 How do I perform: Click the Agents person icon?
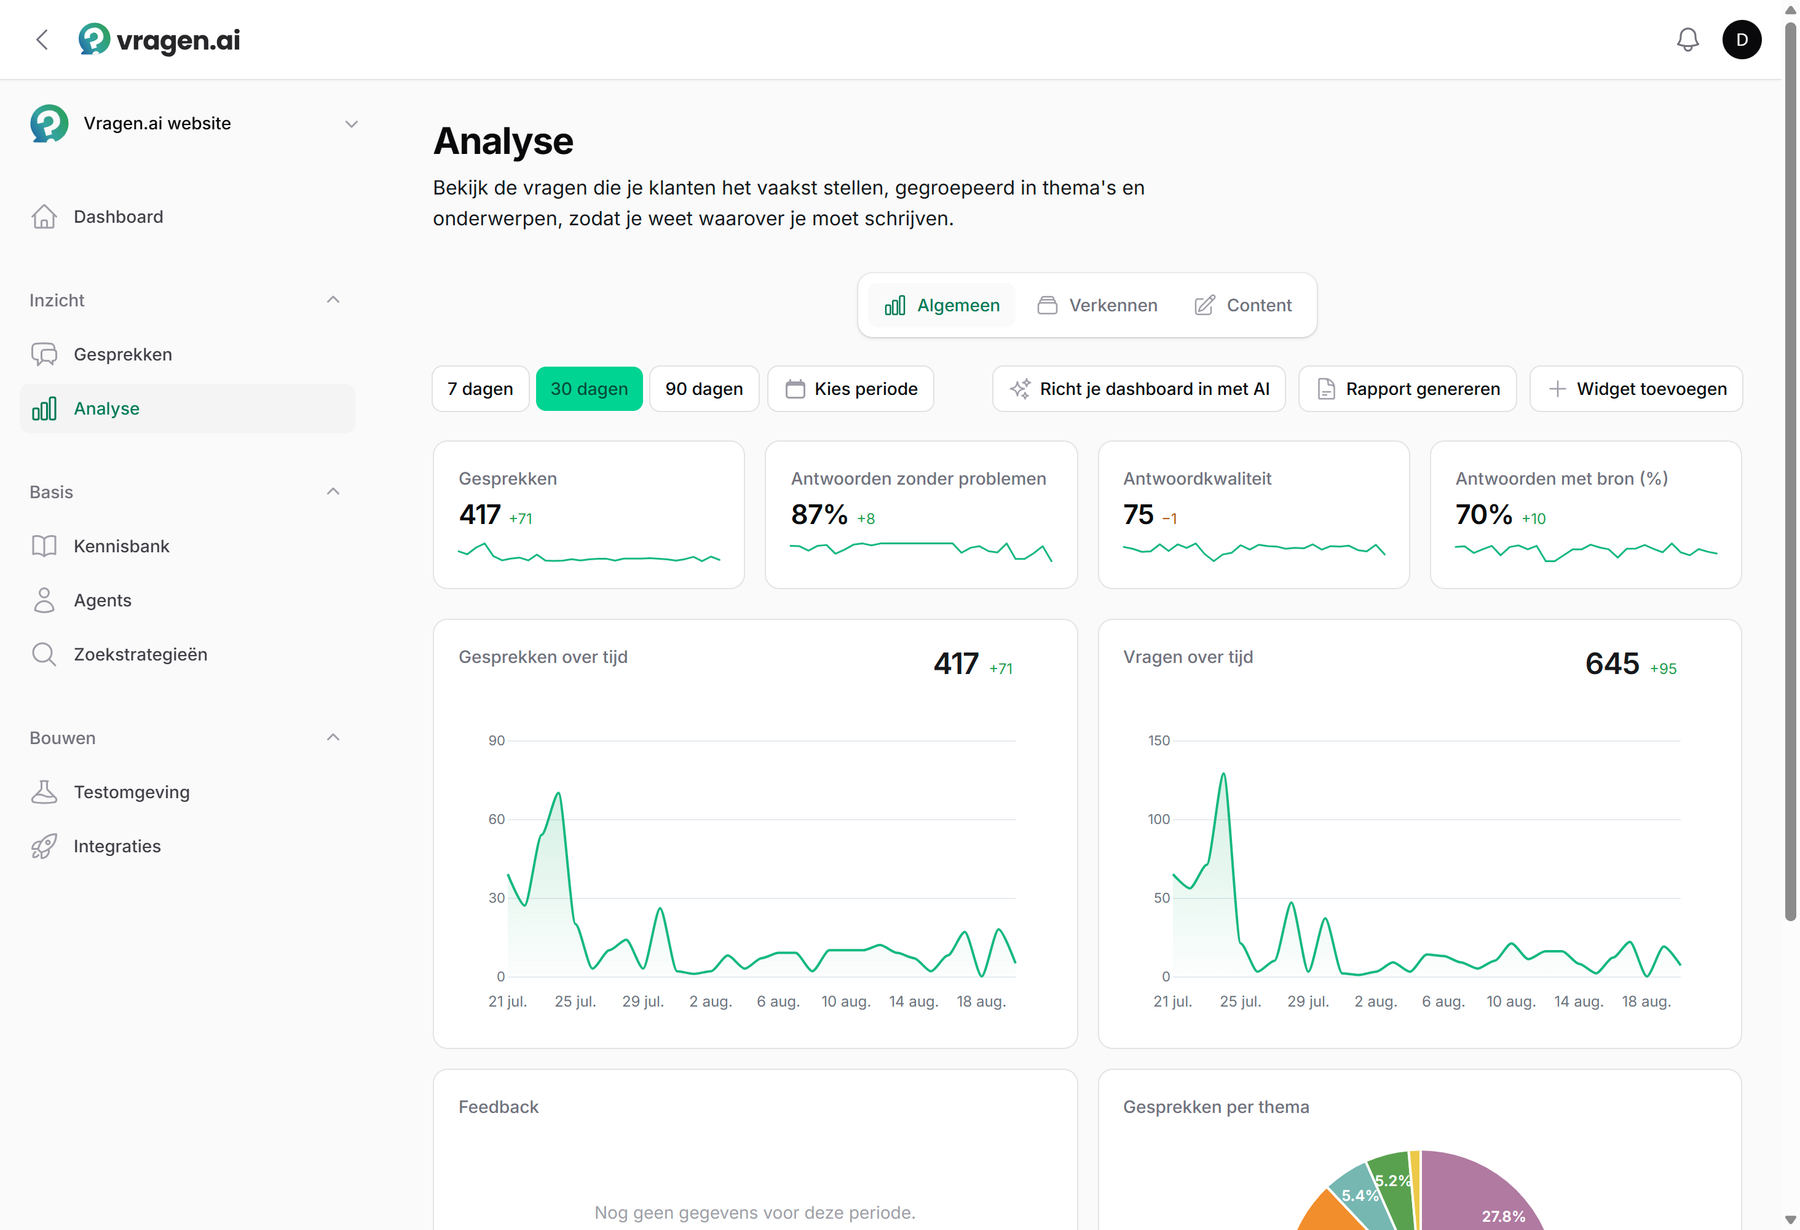tap(44, 601)
